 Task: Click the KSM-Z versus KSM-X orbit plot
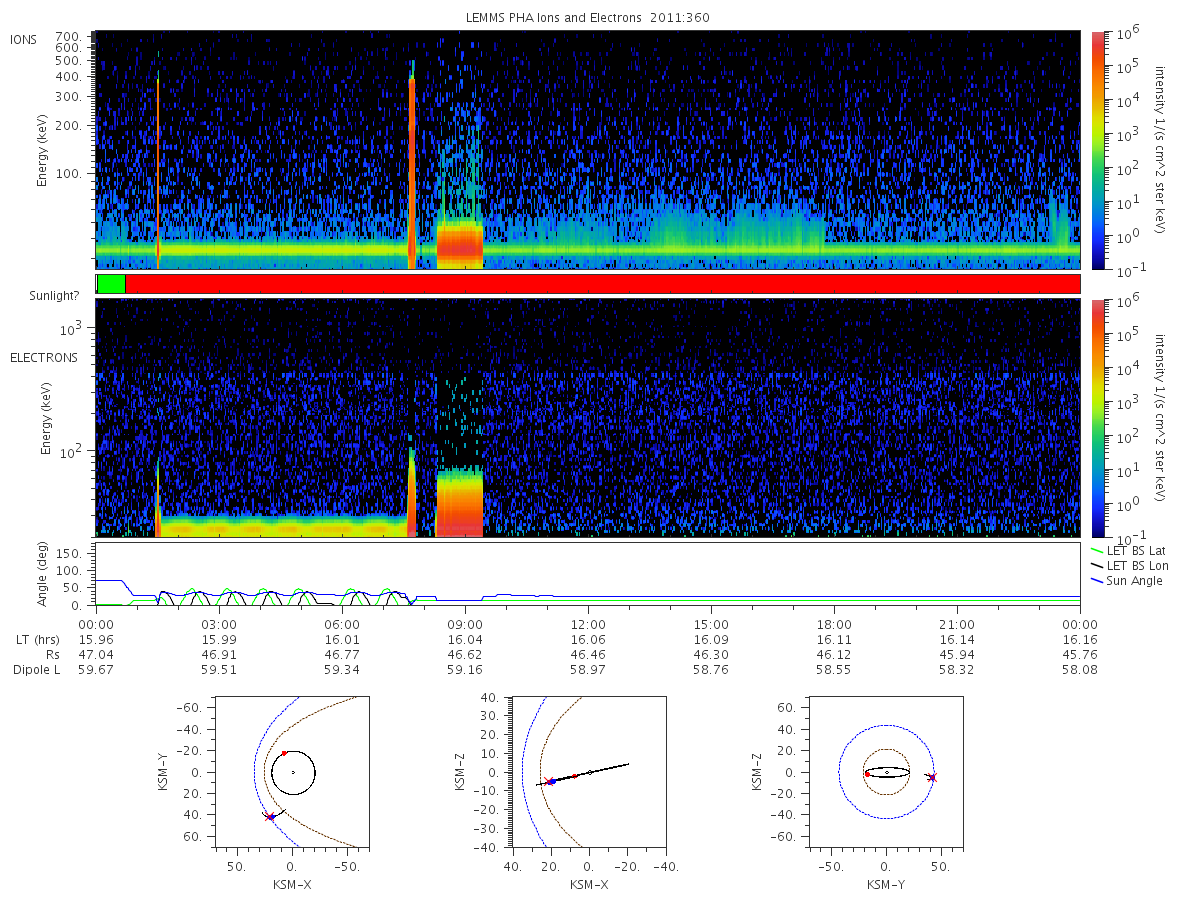tap(589, 773)
